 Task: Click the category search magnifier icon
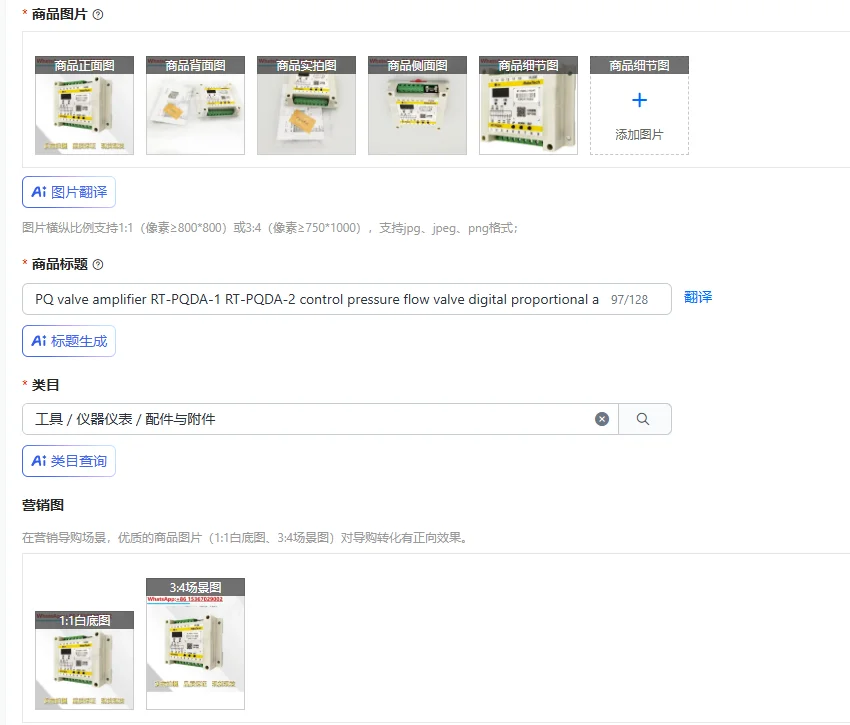643,419
